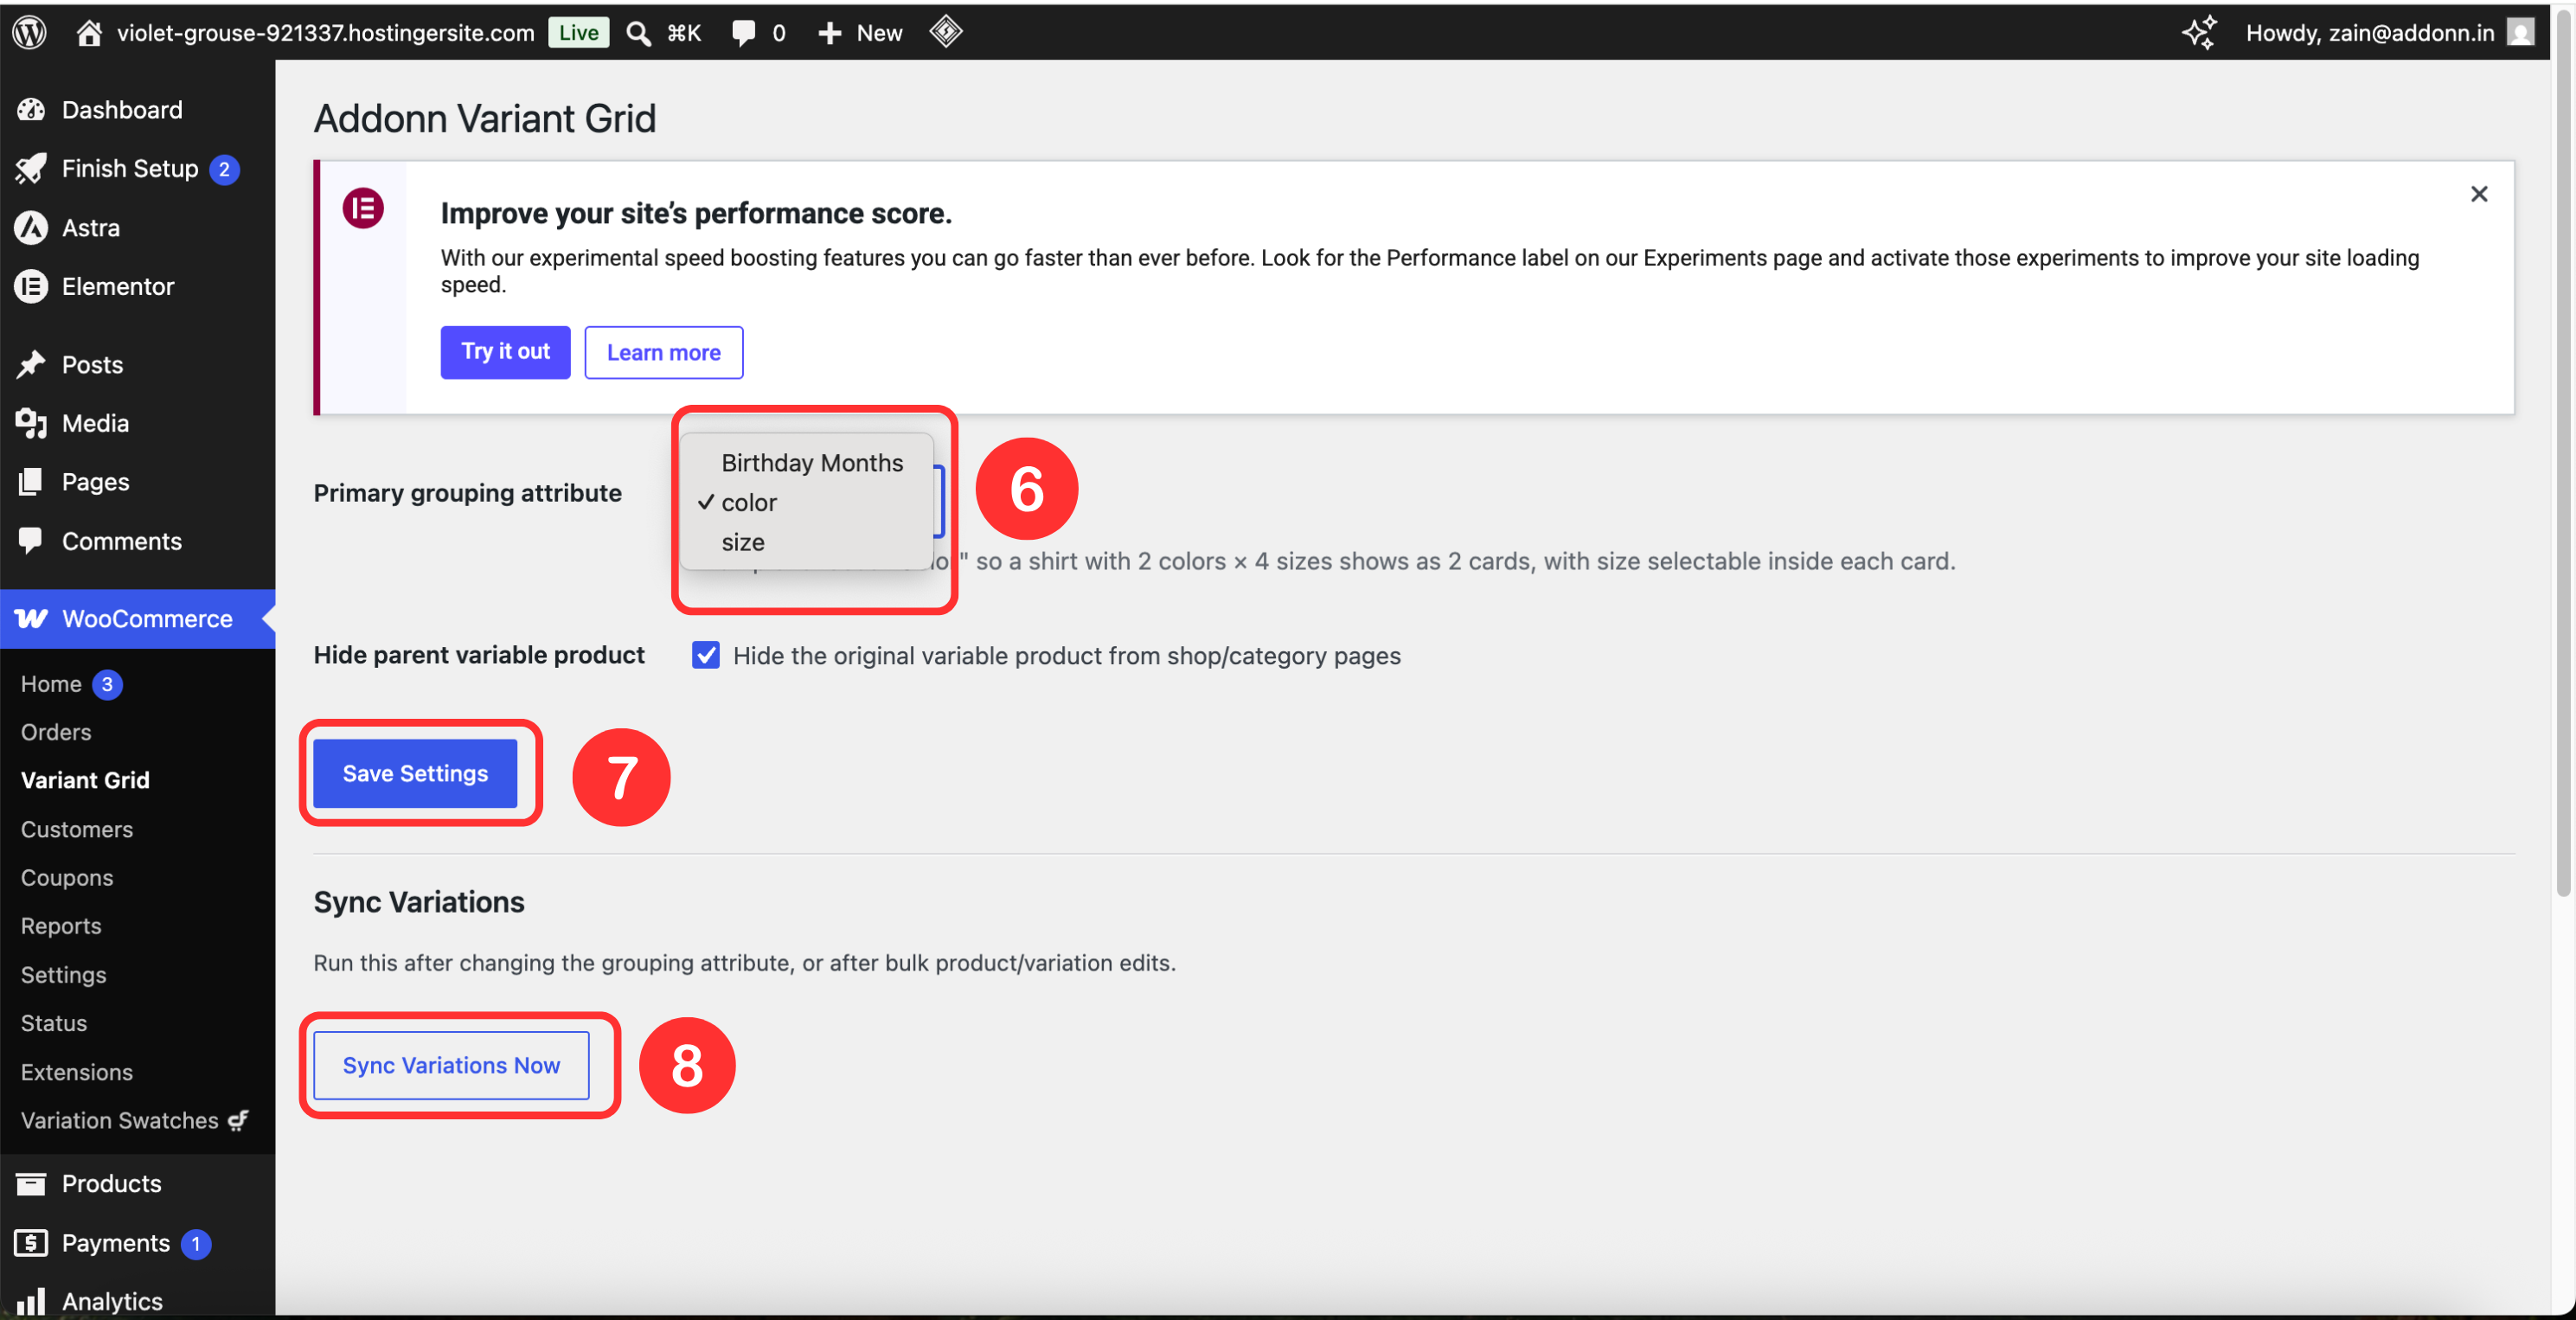Go to WooCommerce Orders
This screenshot has width=2576, height=1320.
click(x=56, y=733)
